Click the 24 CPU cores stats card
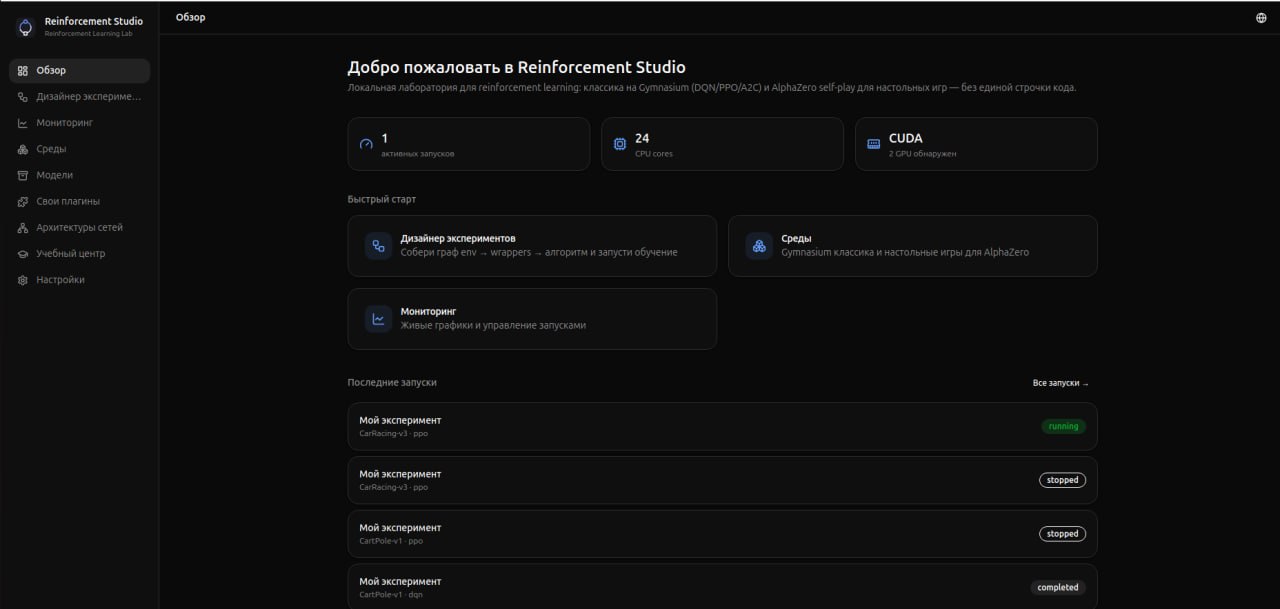 (x=722, y=144)
